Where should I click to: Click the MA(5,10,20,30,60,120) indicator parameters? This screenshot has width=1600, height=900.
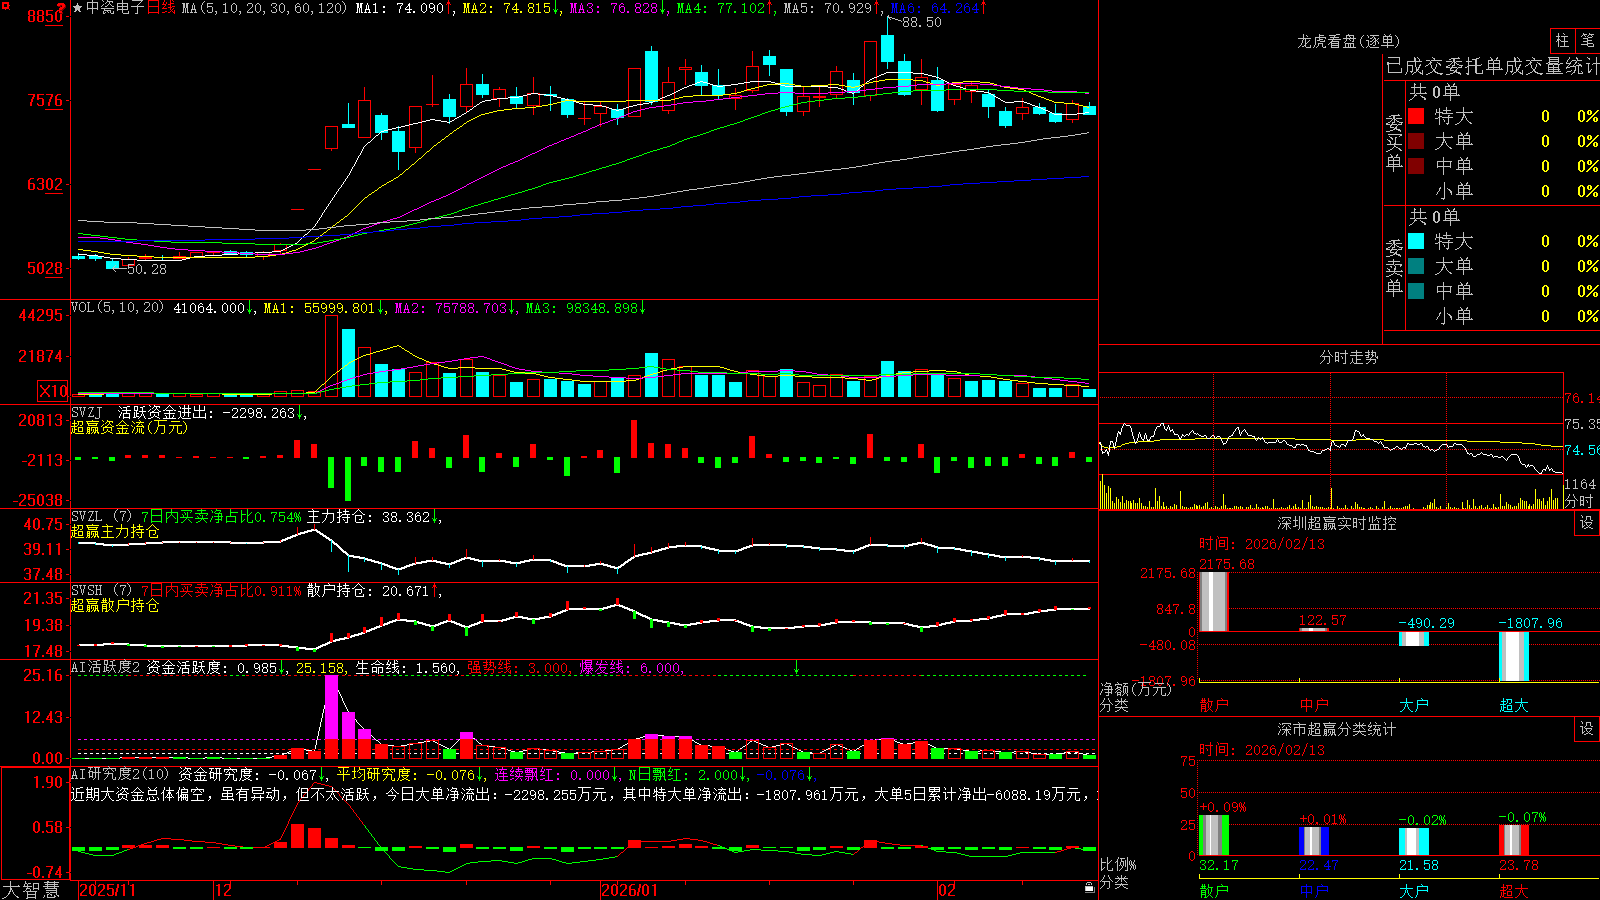click(x=264, y=8)
